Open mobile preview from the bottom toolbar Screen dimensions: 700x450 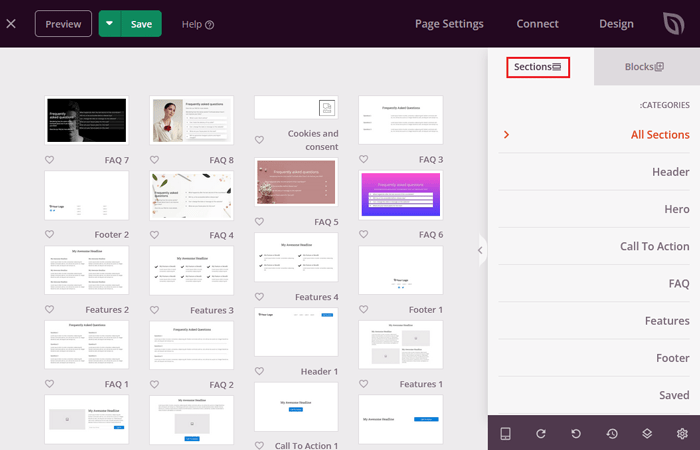pyautogui.click(x=506, y=433)
